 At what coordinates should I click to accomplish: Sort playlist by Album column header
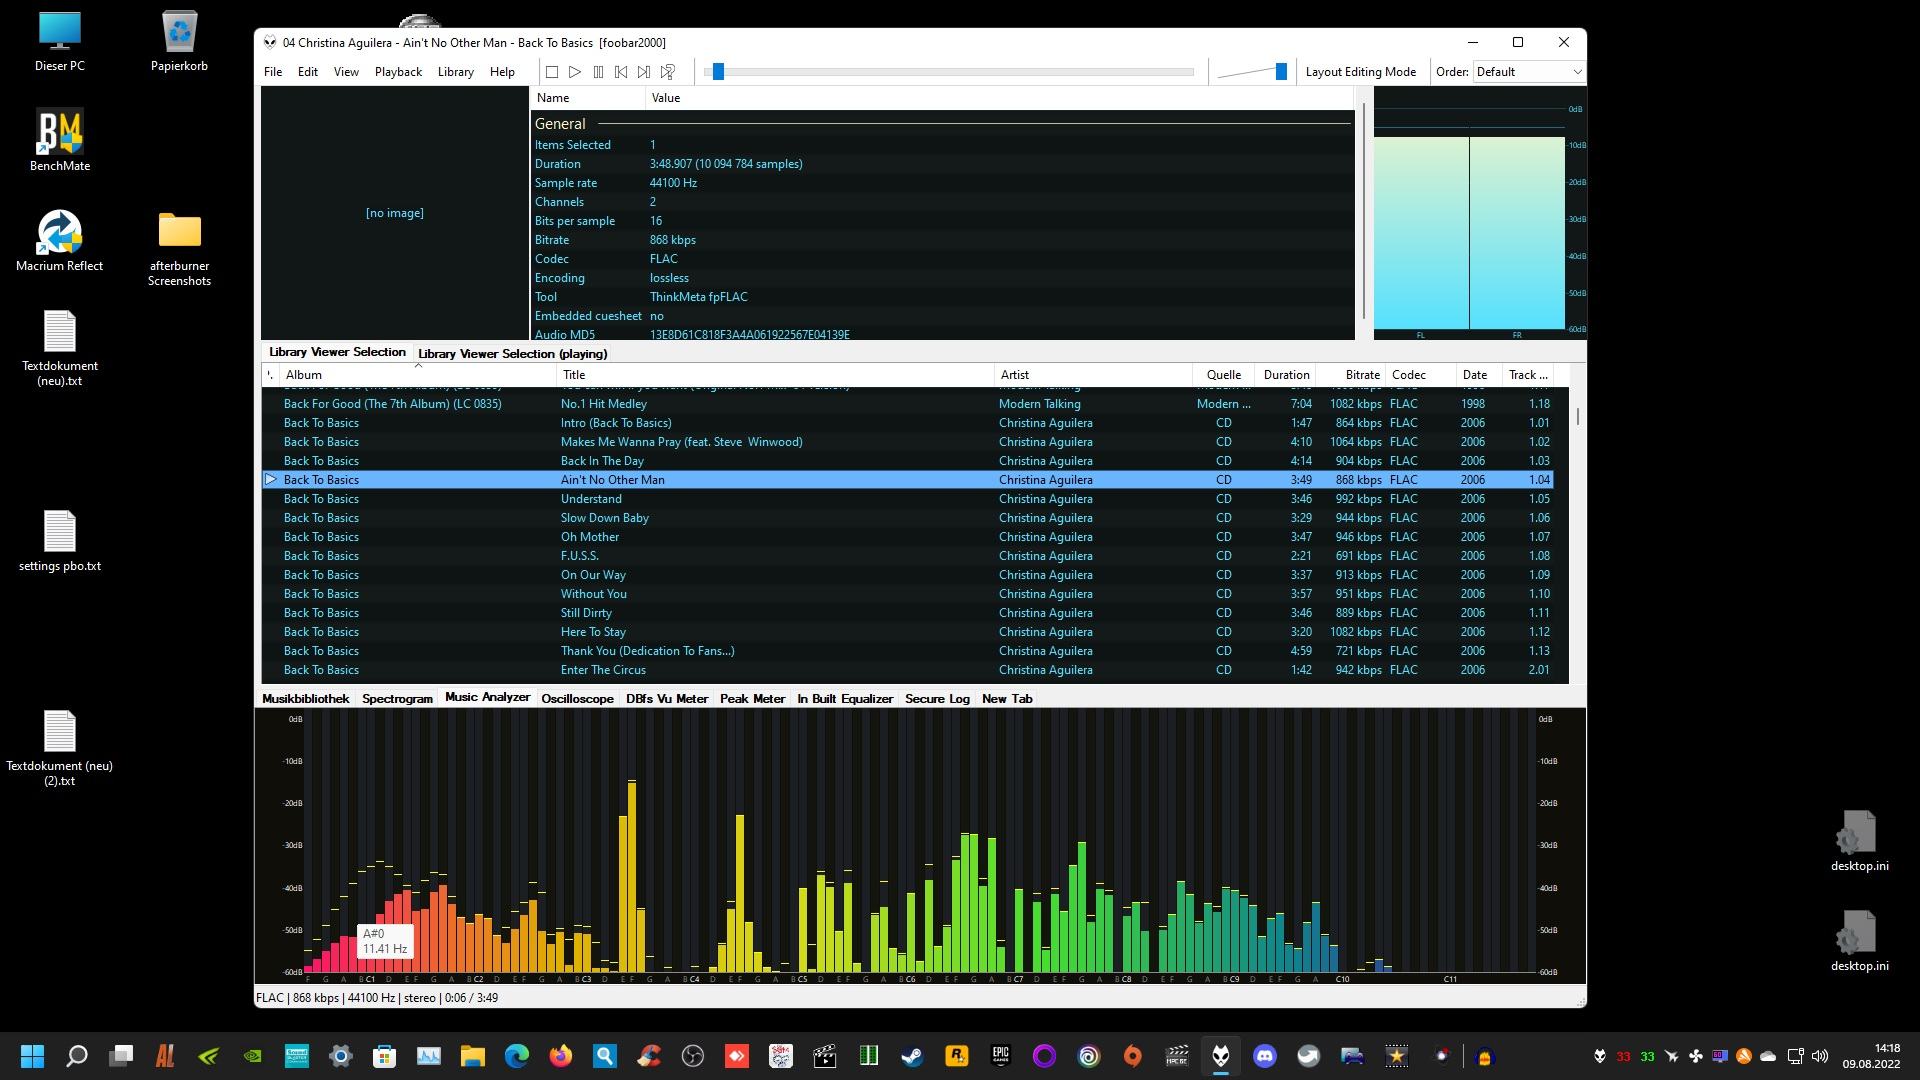pos(417,375)
